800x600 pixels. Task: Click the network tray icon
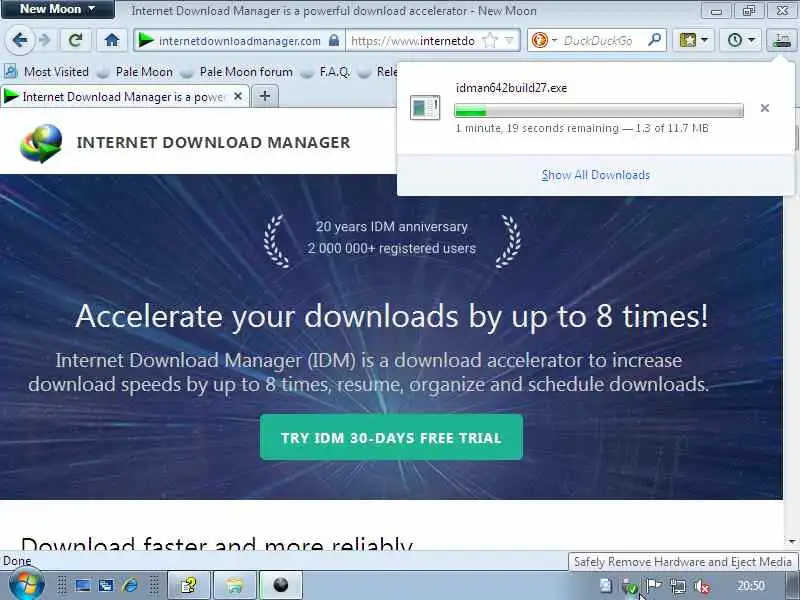tap(678, 586)
